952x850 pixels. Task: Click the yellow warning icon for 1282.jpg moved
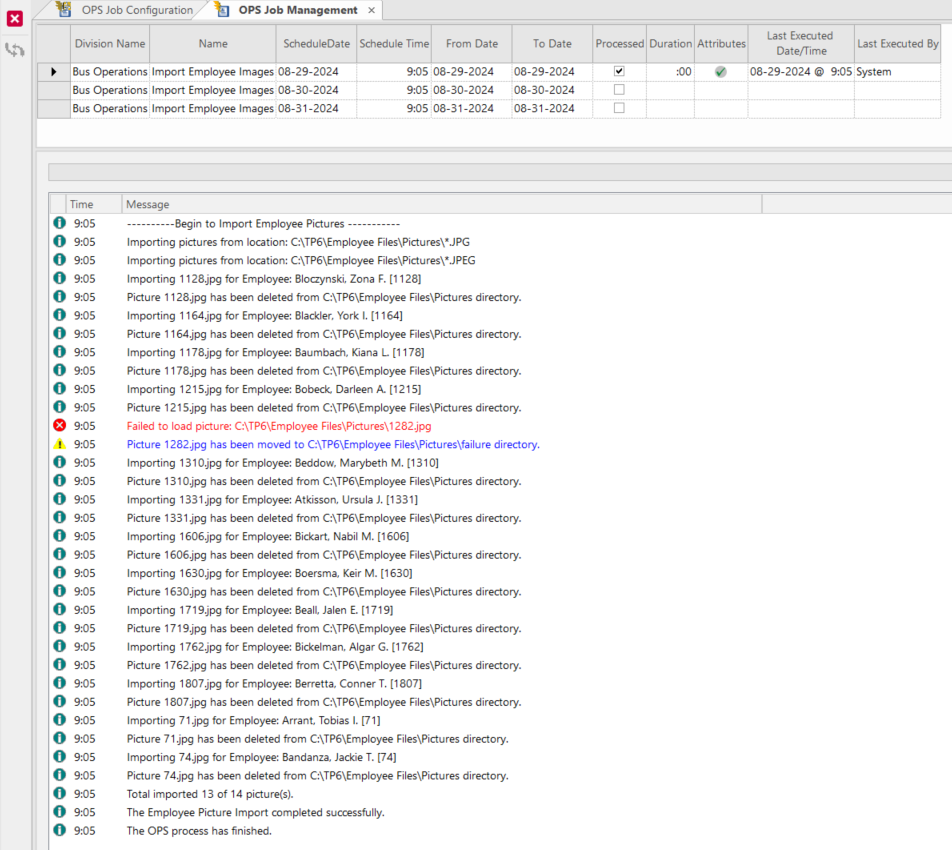pos(59,444)
